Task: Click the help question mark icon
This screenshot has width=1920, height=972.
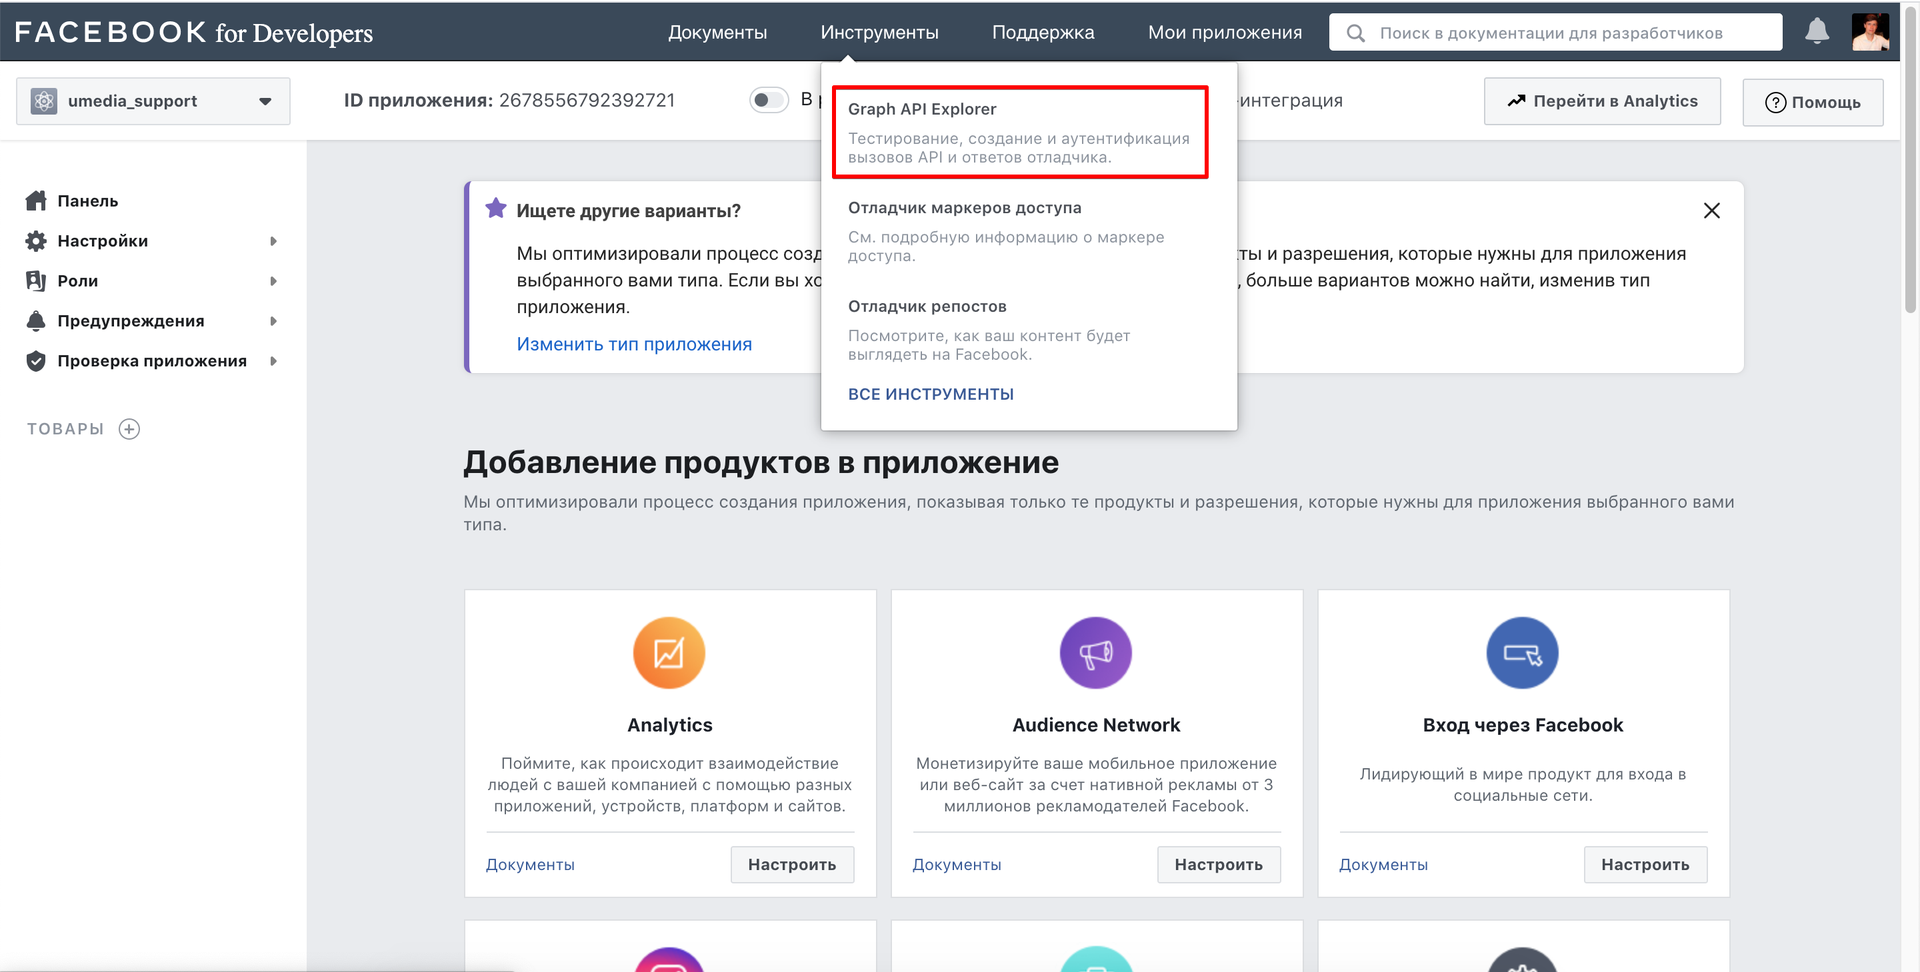Action: (x=1776, y=102)
